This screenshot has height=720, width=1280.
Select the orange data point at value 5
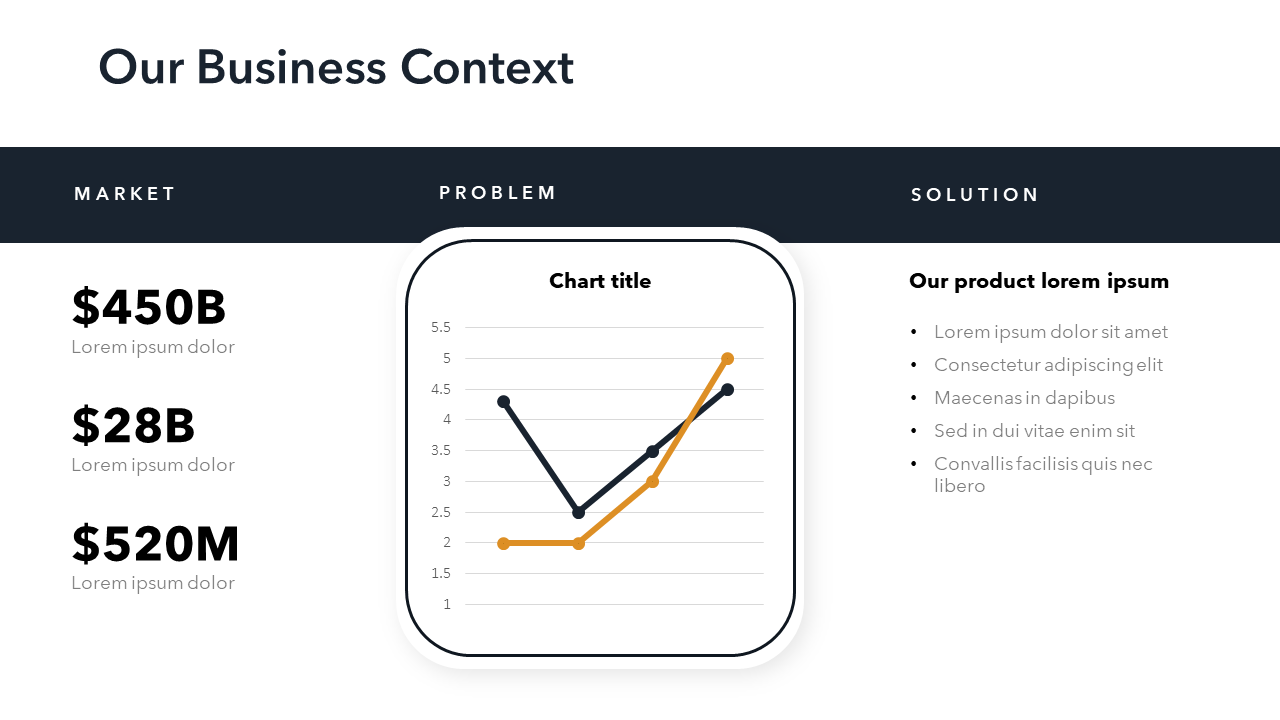(727, 358)
